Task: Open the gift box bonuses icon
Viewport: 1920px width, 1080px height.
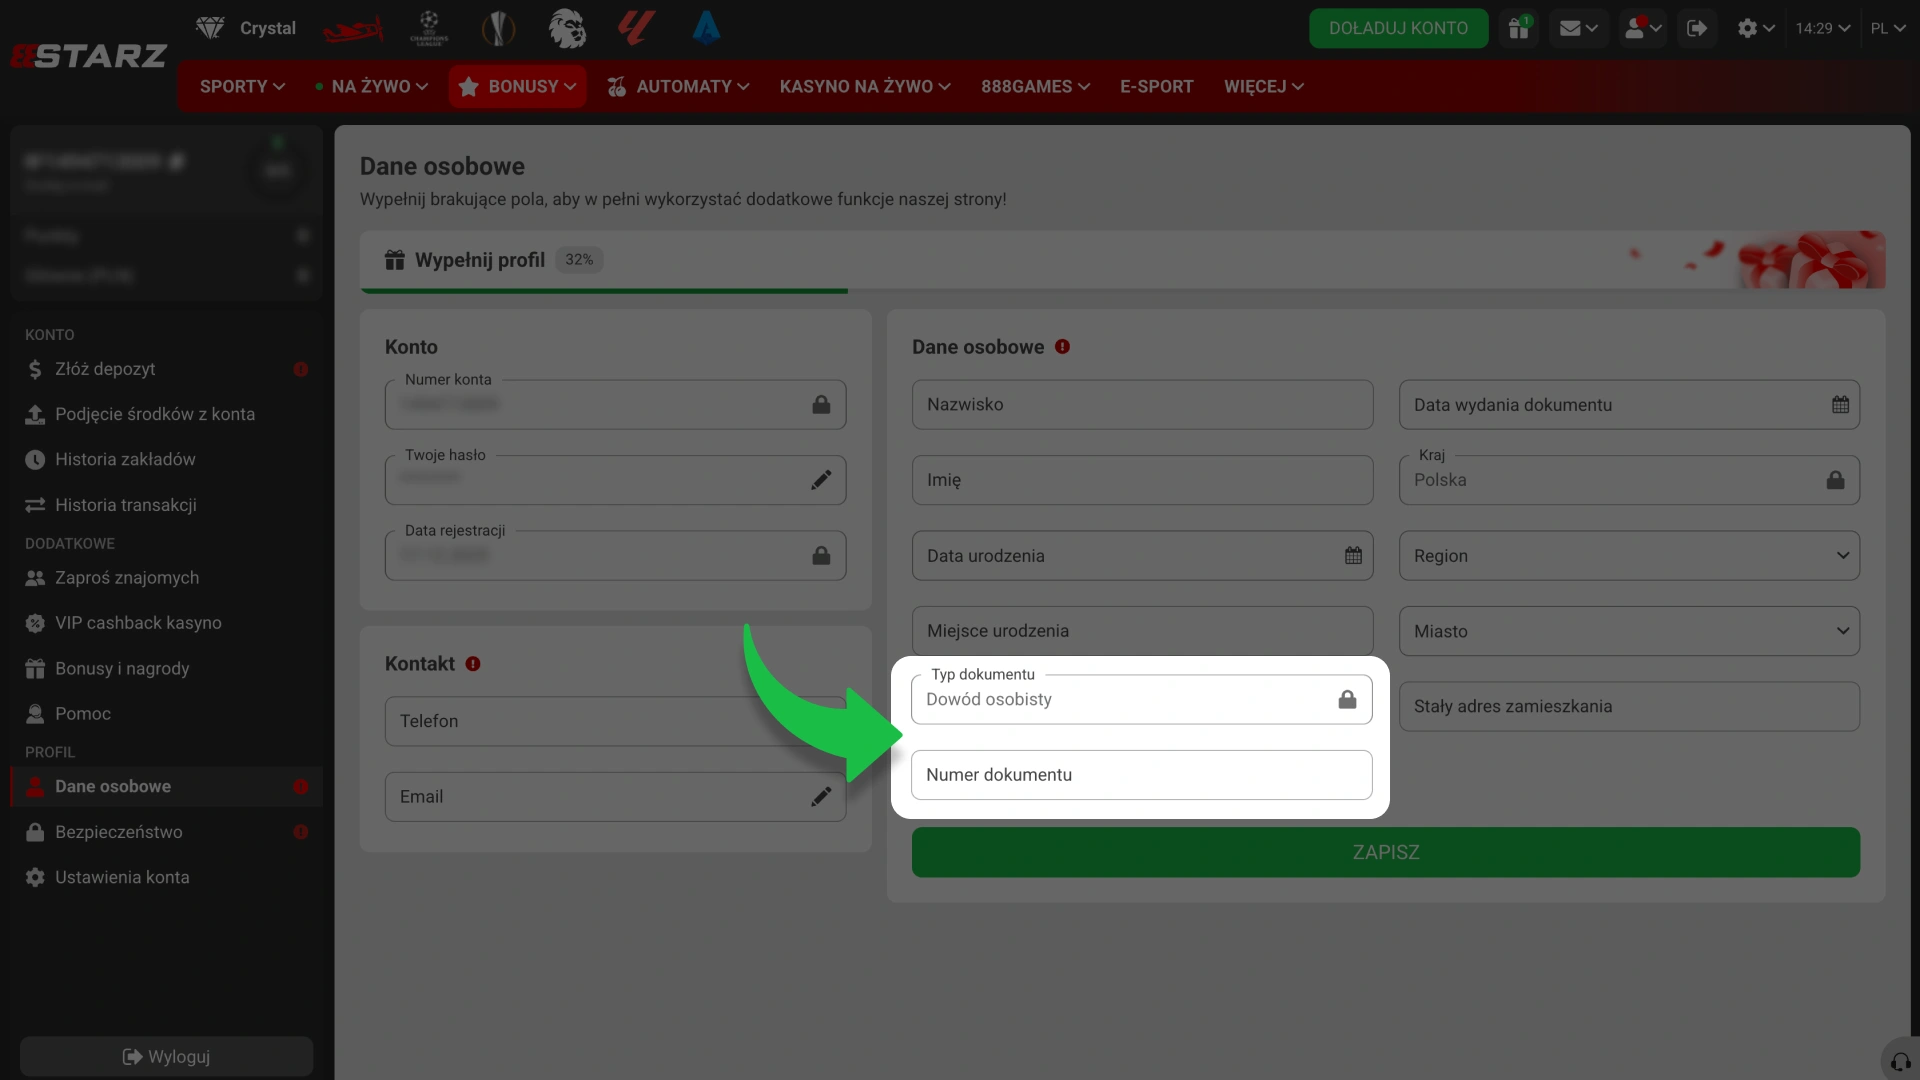Action: 1519,28
